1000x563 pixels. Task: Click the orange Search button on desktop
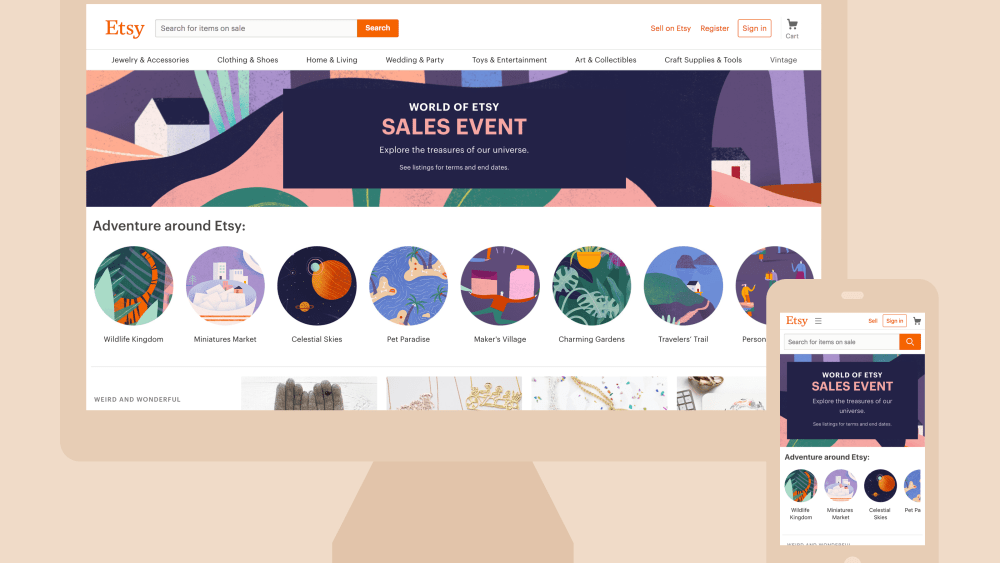[x=378, y=28]
